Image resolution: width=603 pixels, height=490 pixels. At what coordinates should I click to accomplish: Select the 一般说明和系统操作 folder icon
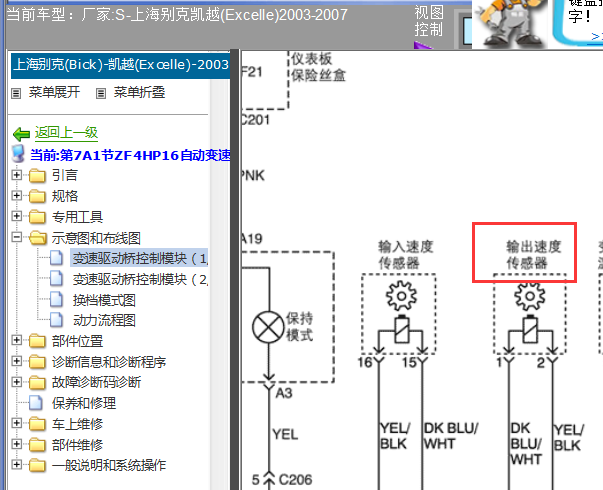click(x=37, y=465)
